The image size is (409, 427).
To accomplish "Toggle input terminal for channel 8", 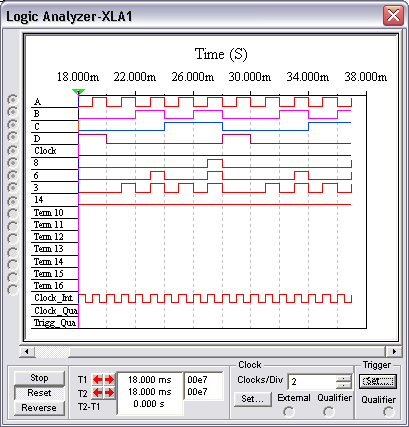I will (13, 162).
